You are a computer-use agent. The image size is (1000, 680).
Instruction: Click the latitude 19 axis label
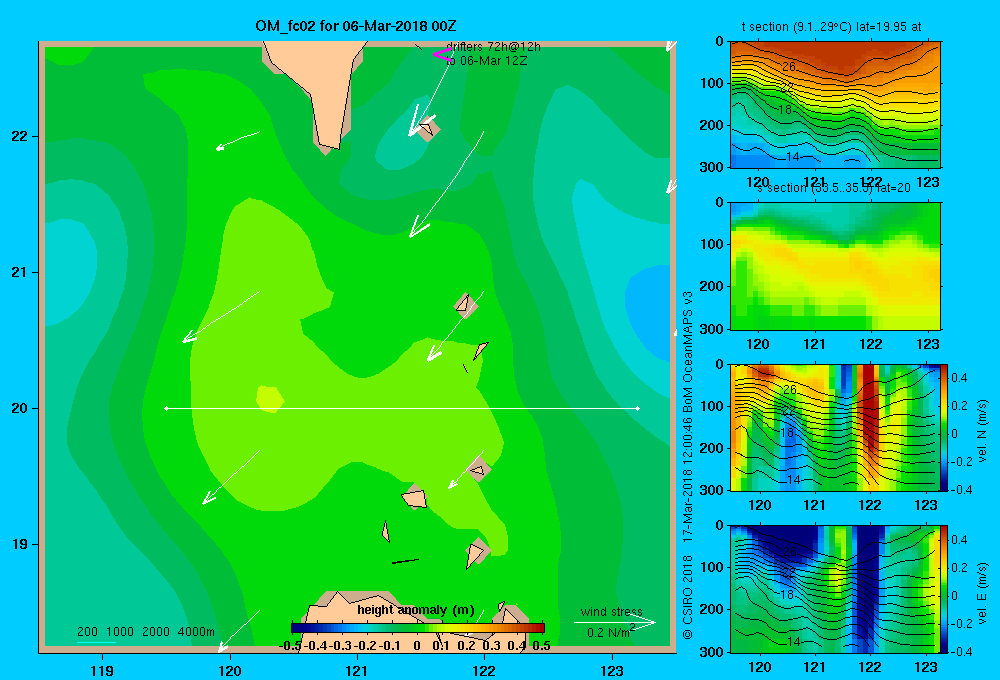tap(20, 544)
